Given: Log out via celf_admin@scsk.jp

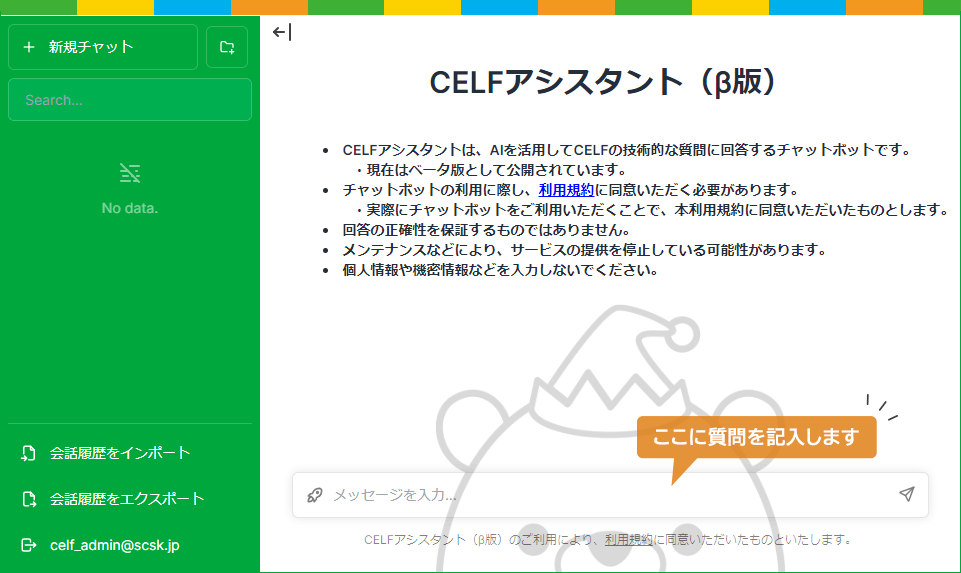Looking at the screenshot, I should tap(130, 545).
